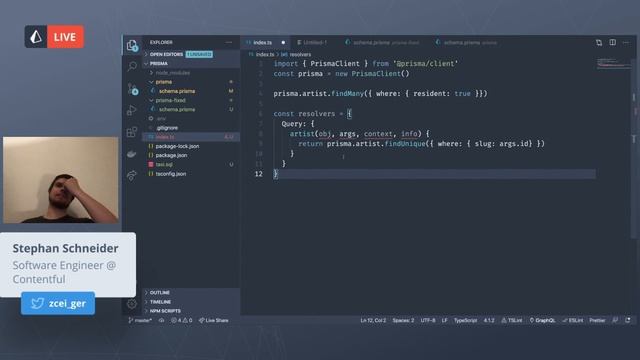The width and height of the screenshot is (640, 360).
Task: Click the GraphQL status item
Action: click(542, 320)
